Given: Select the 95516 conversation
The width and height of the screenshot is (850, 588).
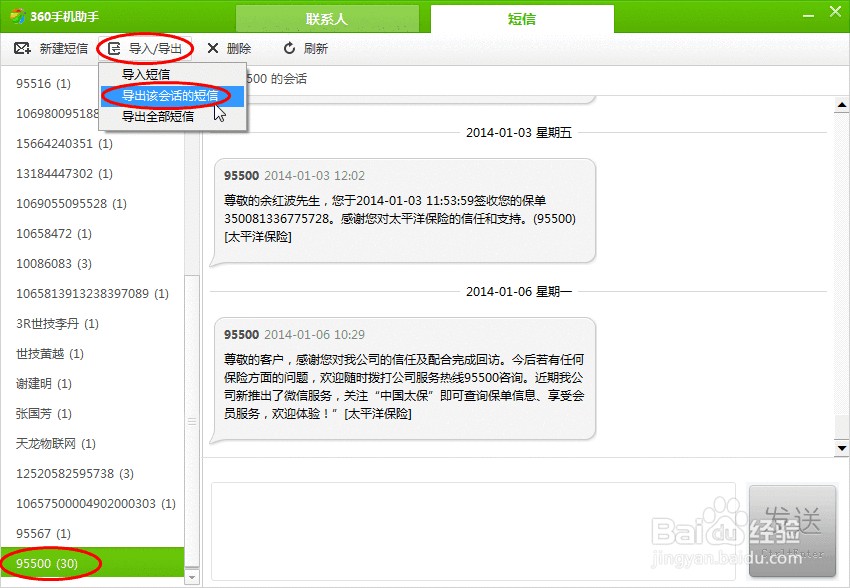Looking at the screenshot, I should pos(44,84).
